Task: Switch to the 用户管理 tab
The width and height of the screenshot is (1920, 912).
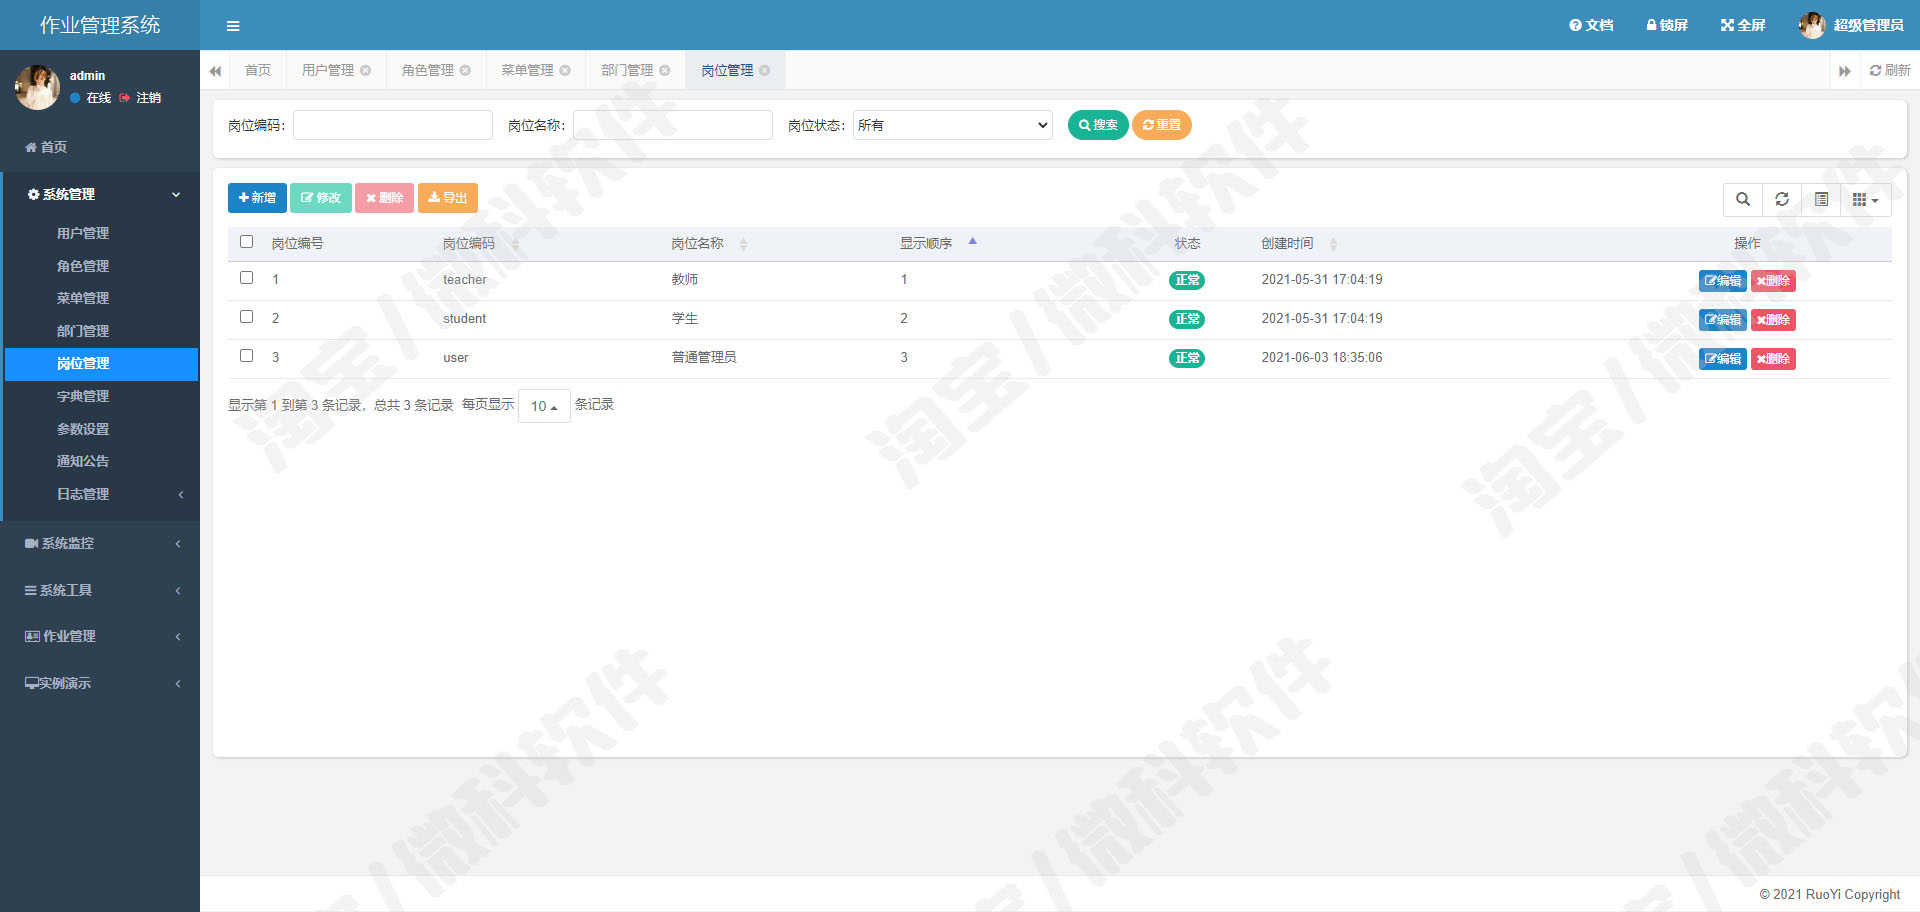Action: point(328,70)
